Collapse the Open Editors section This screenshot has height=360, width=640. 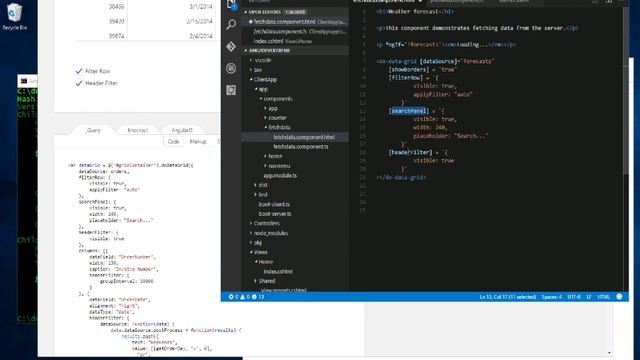click(295, 12)
